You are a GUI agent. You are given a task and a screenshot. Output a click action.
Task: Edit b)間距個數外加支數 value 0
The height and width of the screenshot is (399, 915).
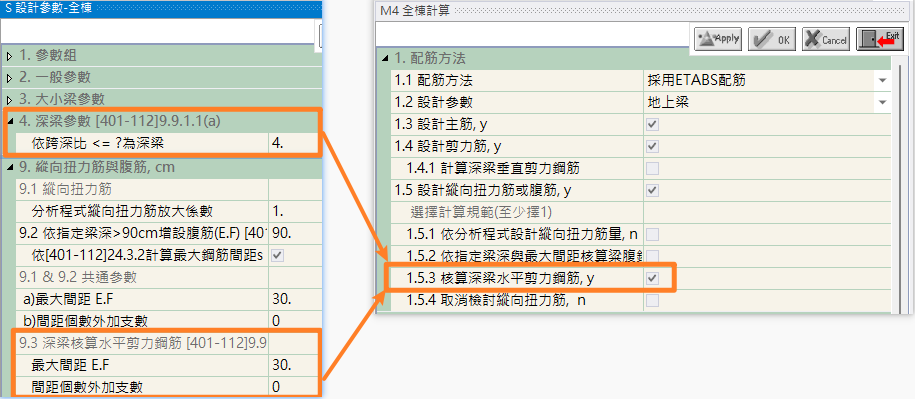(295, 321)
